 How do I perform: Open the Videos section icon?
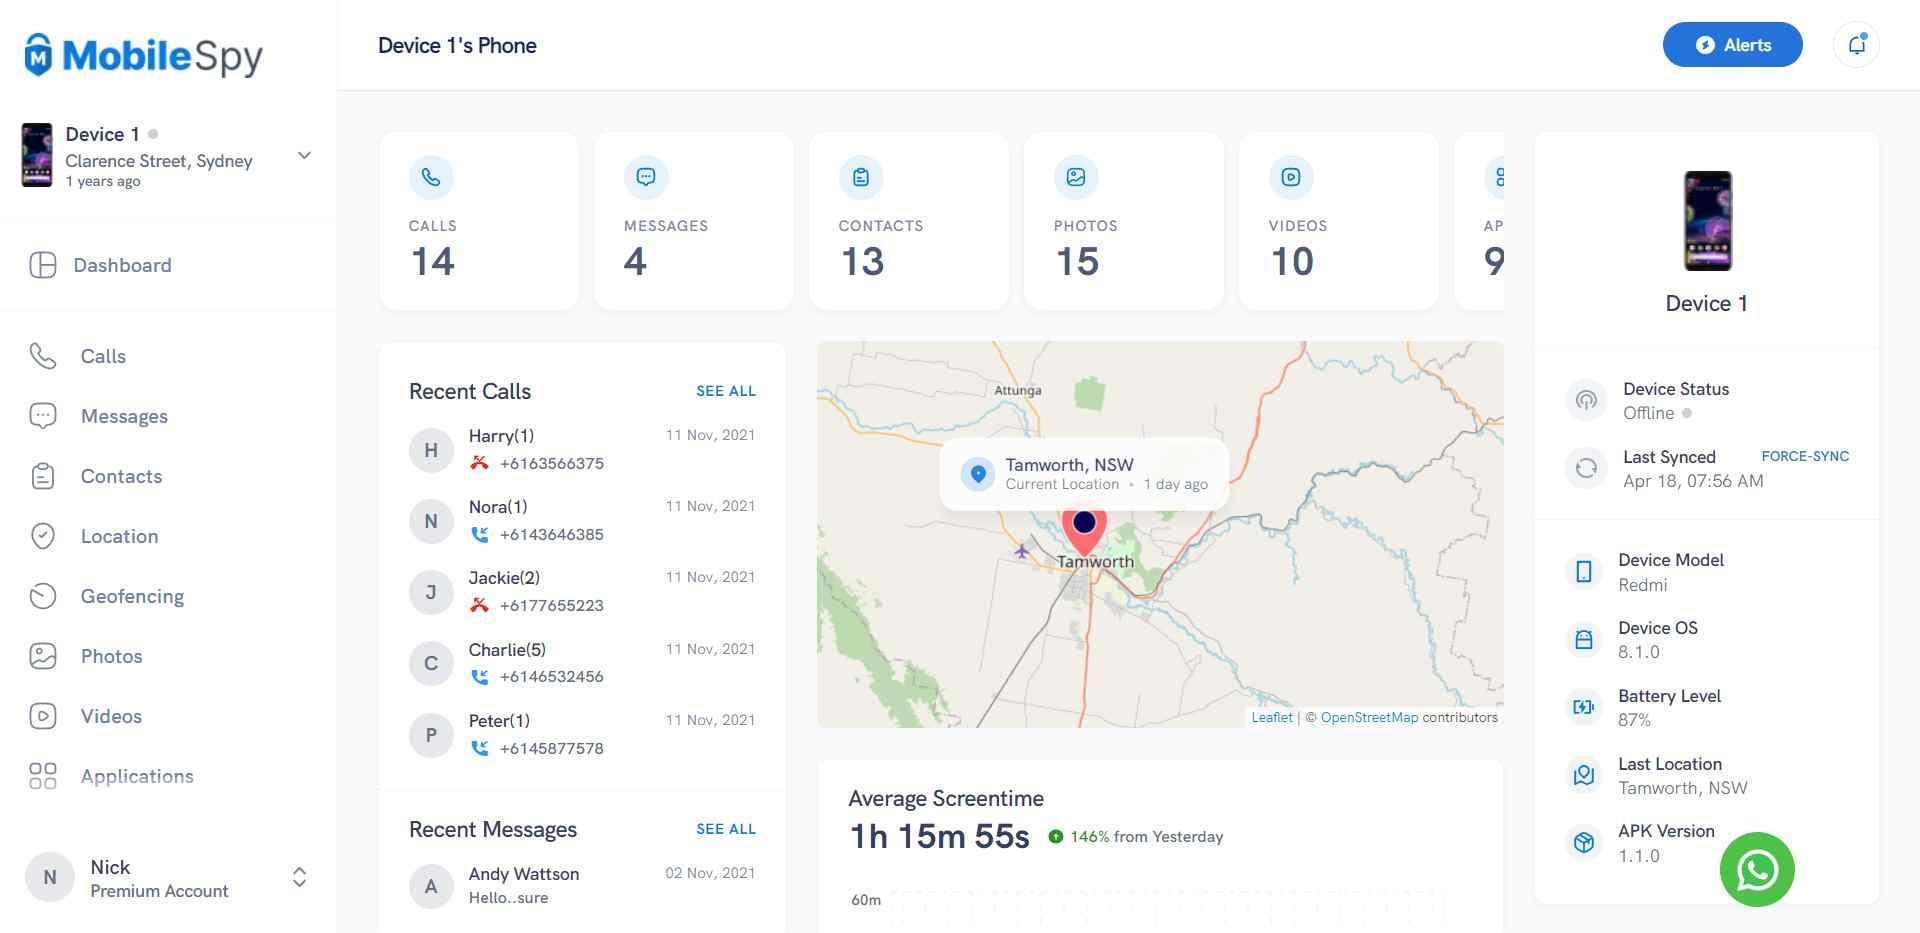[44, 716]
